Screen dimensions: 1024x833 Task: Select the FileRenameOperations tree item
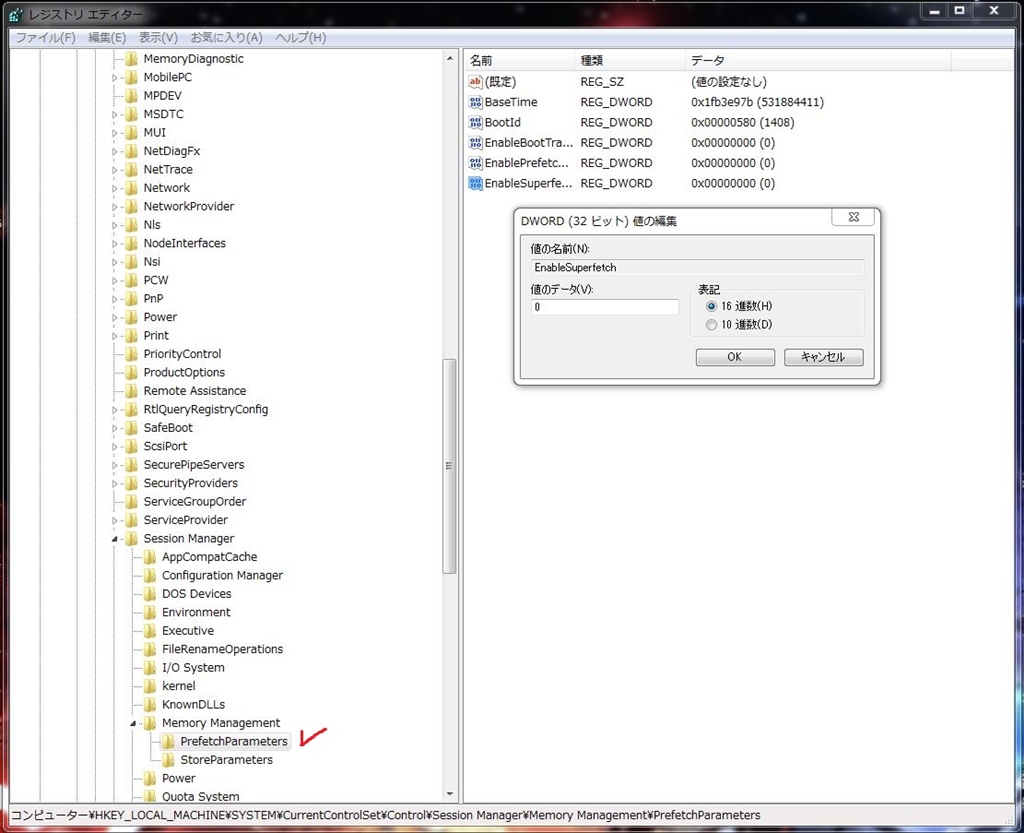click(x=222, y=649)
